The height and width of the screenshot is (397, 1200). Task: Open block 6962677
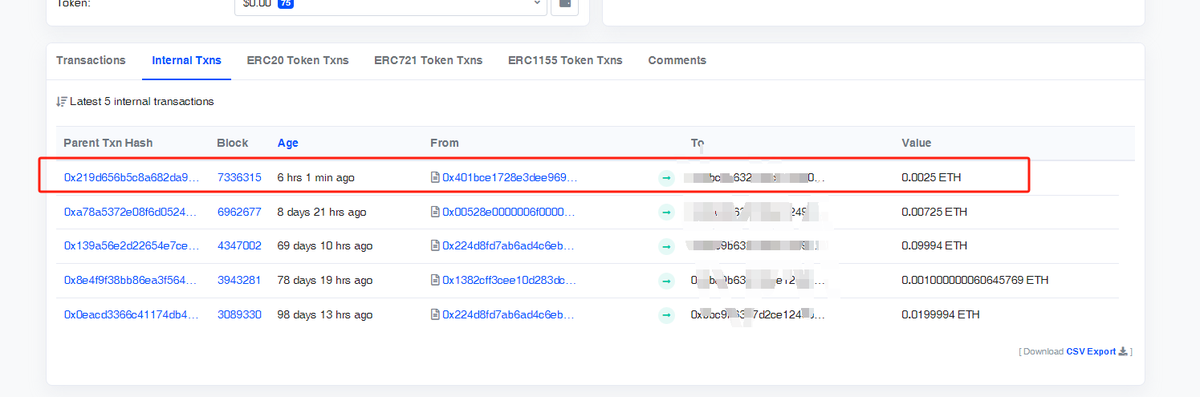tap(239, 212)
